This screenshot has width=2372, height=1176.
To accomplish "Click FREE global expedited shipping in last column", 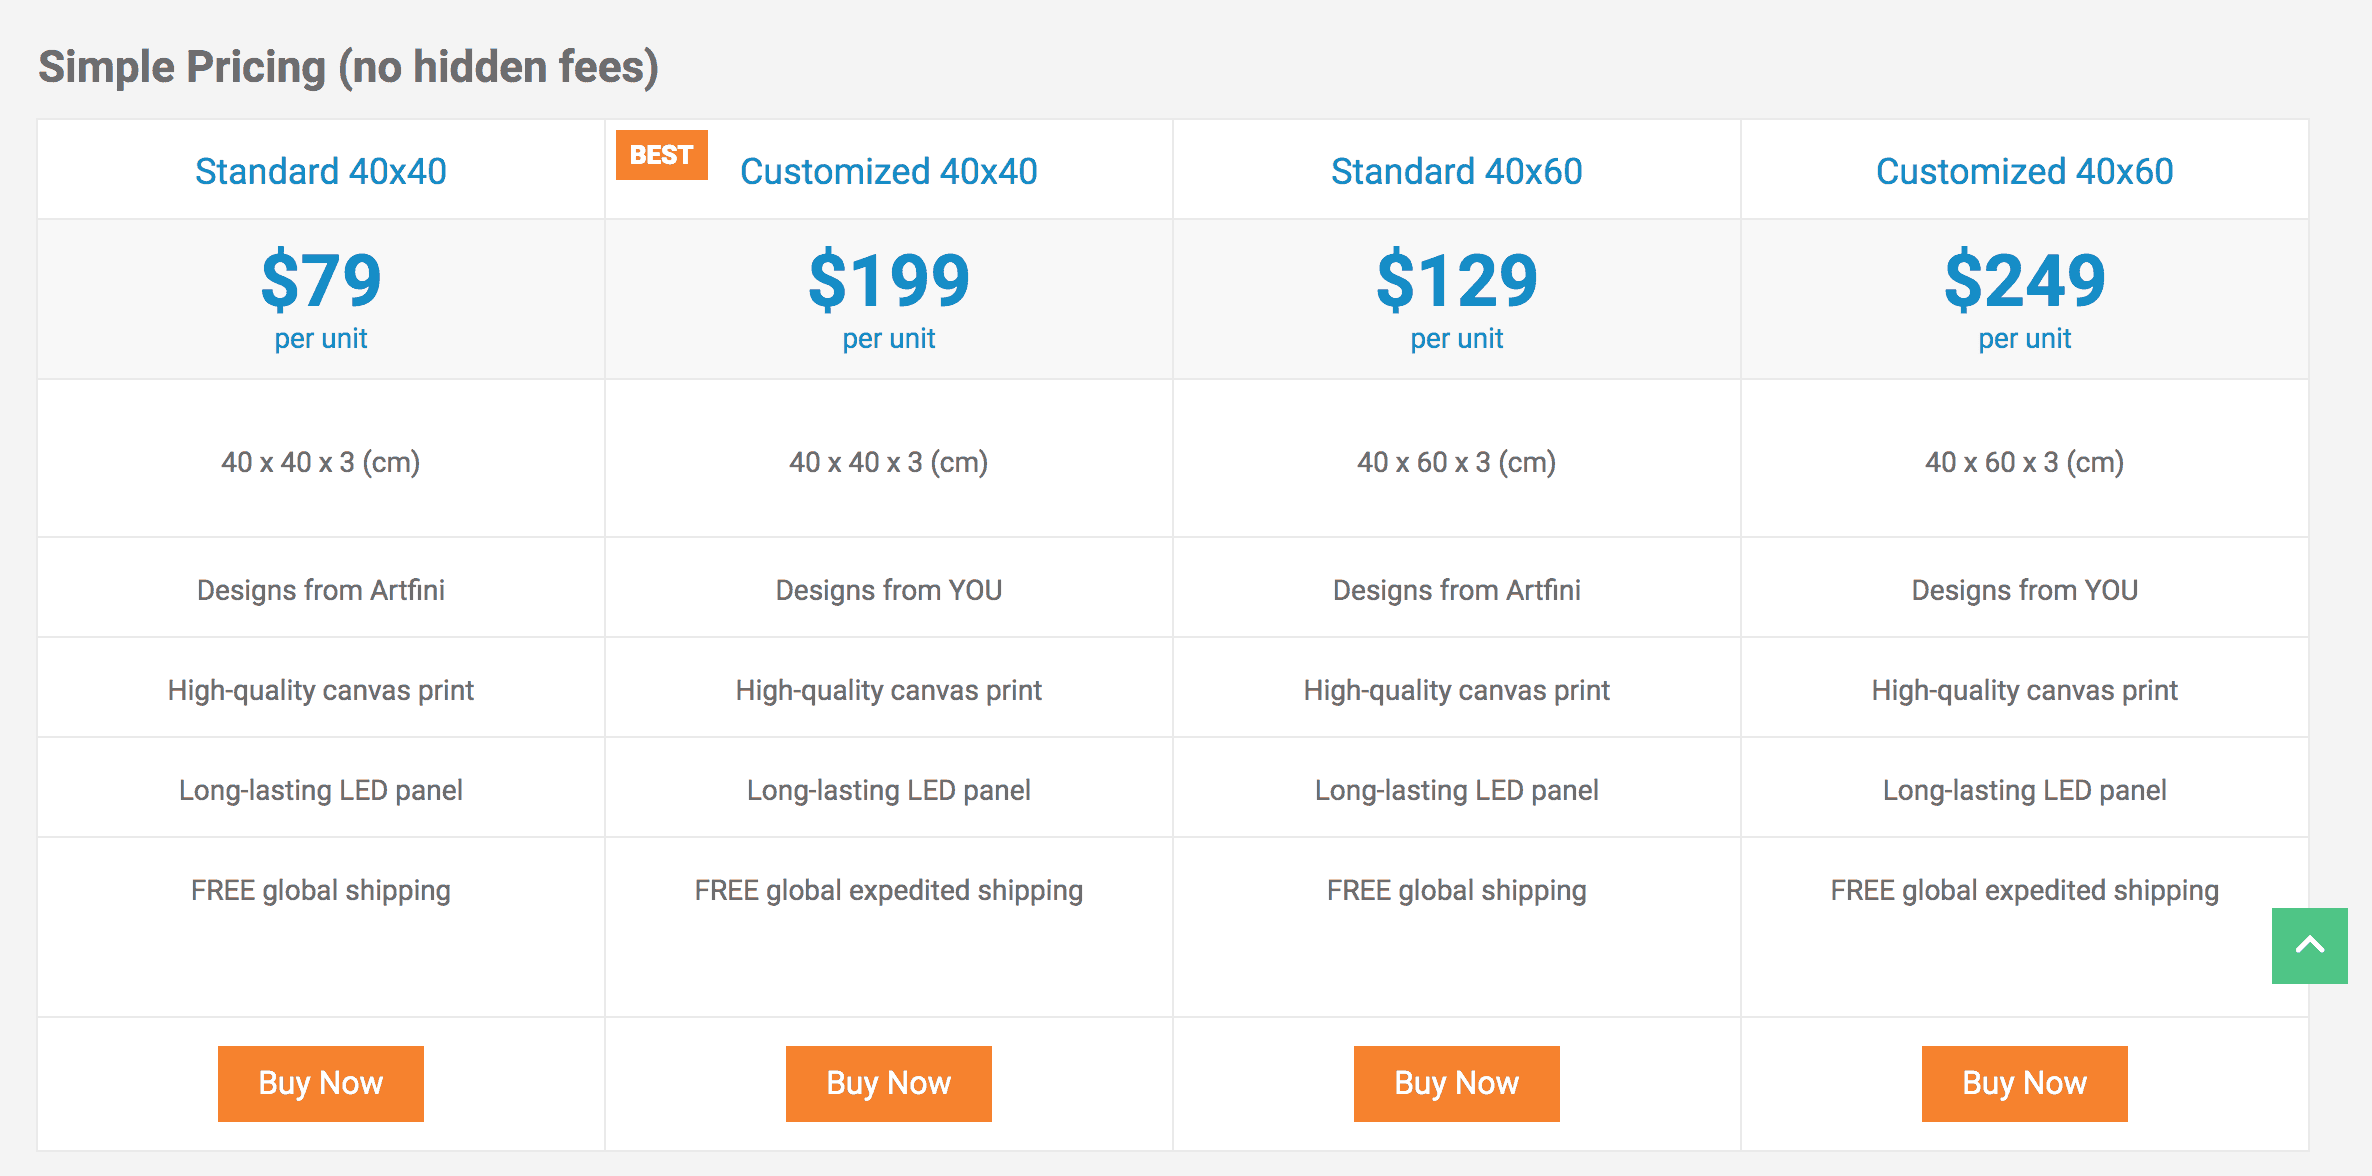I will 2024,890.
